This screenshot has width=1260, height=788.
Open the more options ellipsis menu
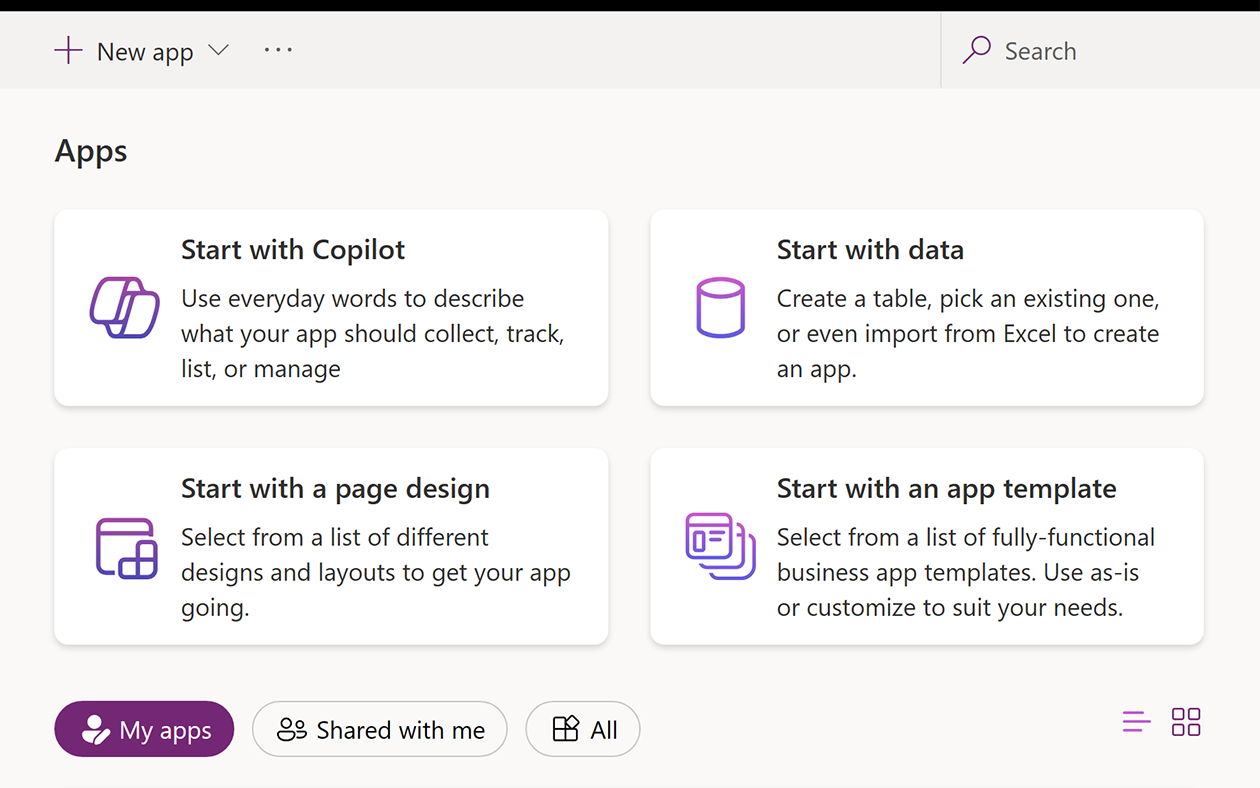(x=278, y=50)
